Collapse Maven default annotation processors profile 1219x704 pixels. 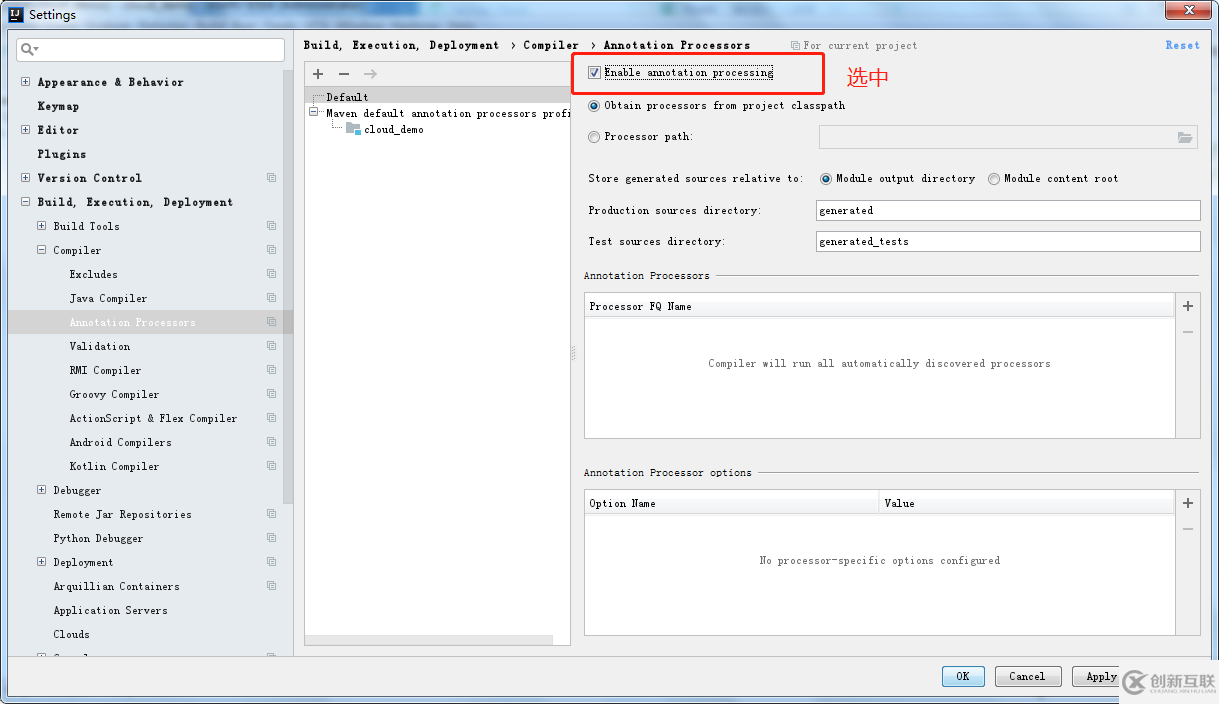[314, 113]
